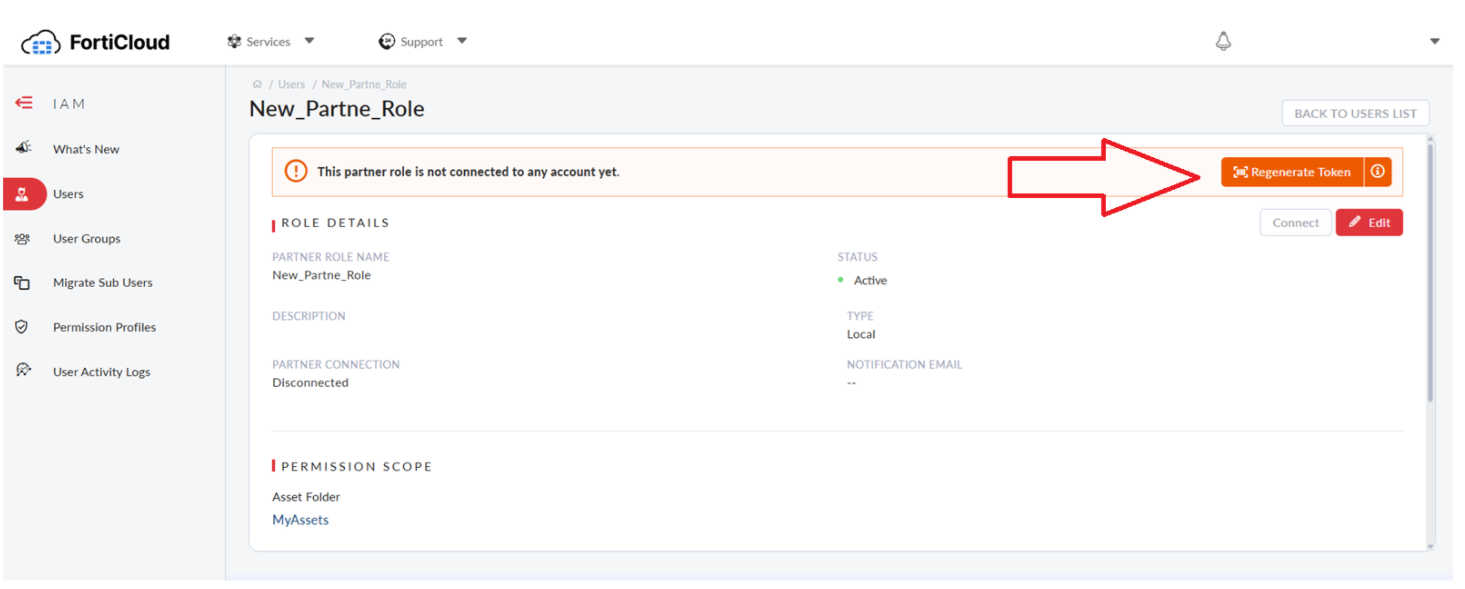This screenshot has width=1465, height=589.
Task: Click the User Groups icon
Action: pyautogui.click(x=22, y=239)
